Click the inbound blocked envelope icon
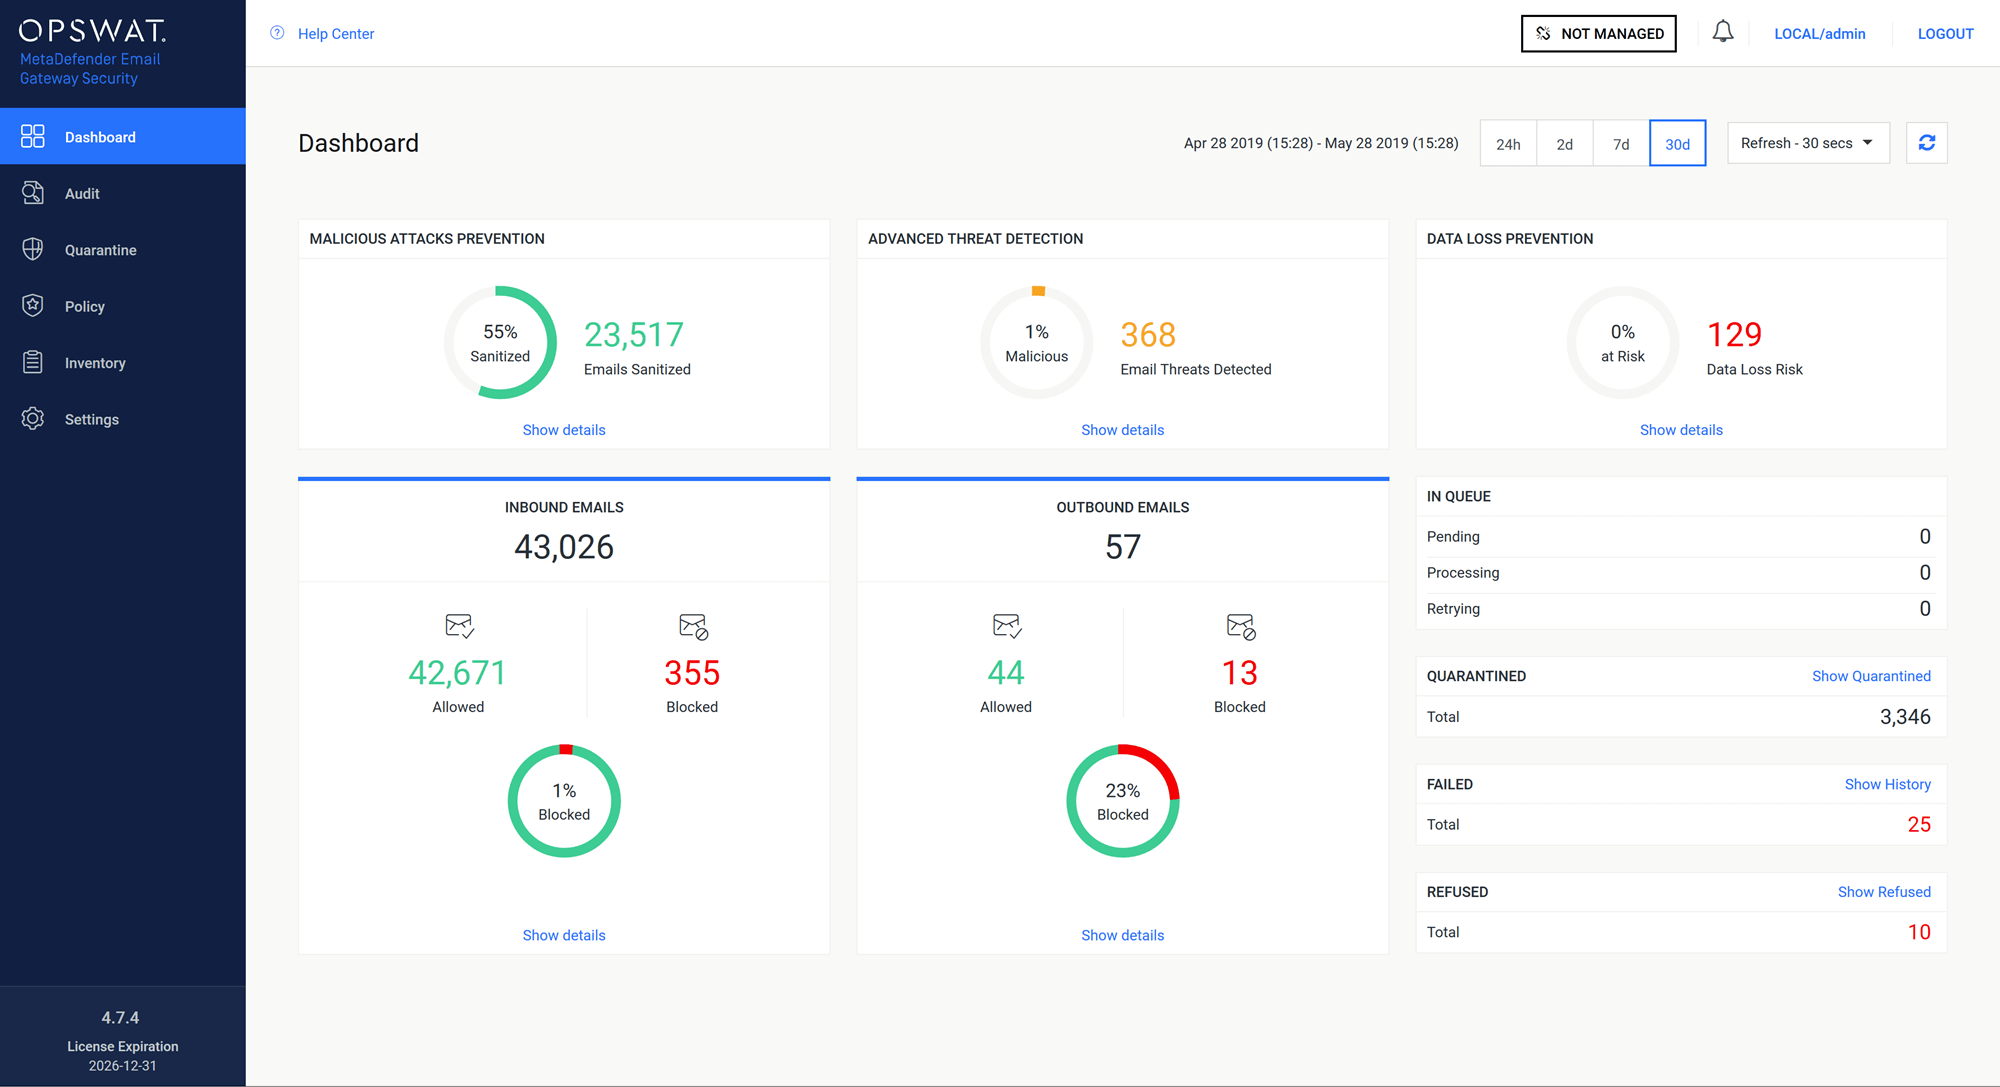Viewport: 2000px width, 1087px height. pyautogui.click(x=693, y=627)
